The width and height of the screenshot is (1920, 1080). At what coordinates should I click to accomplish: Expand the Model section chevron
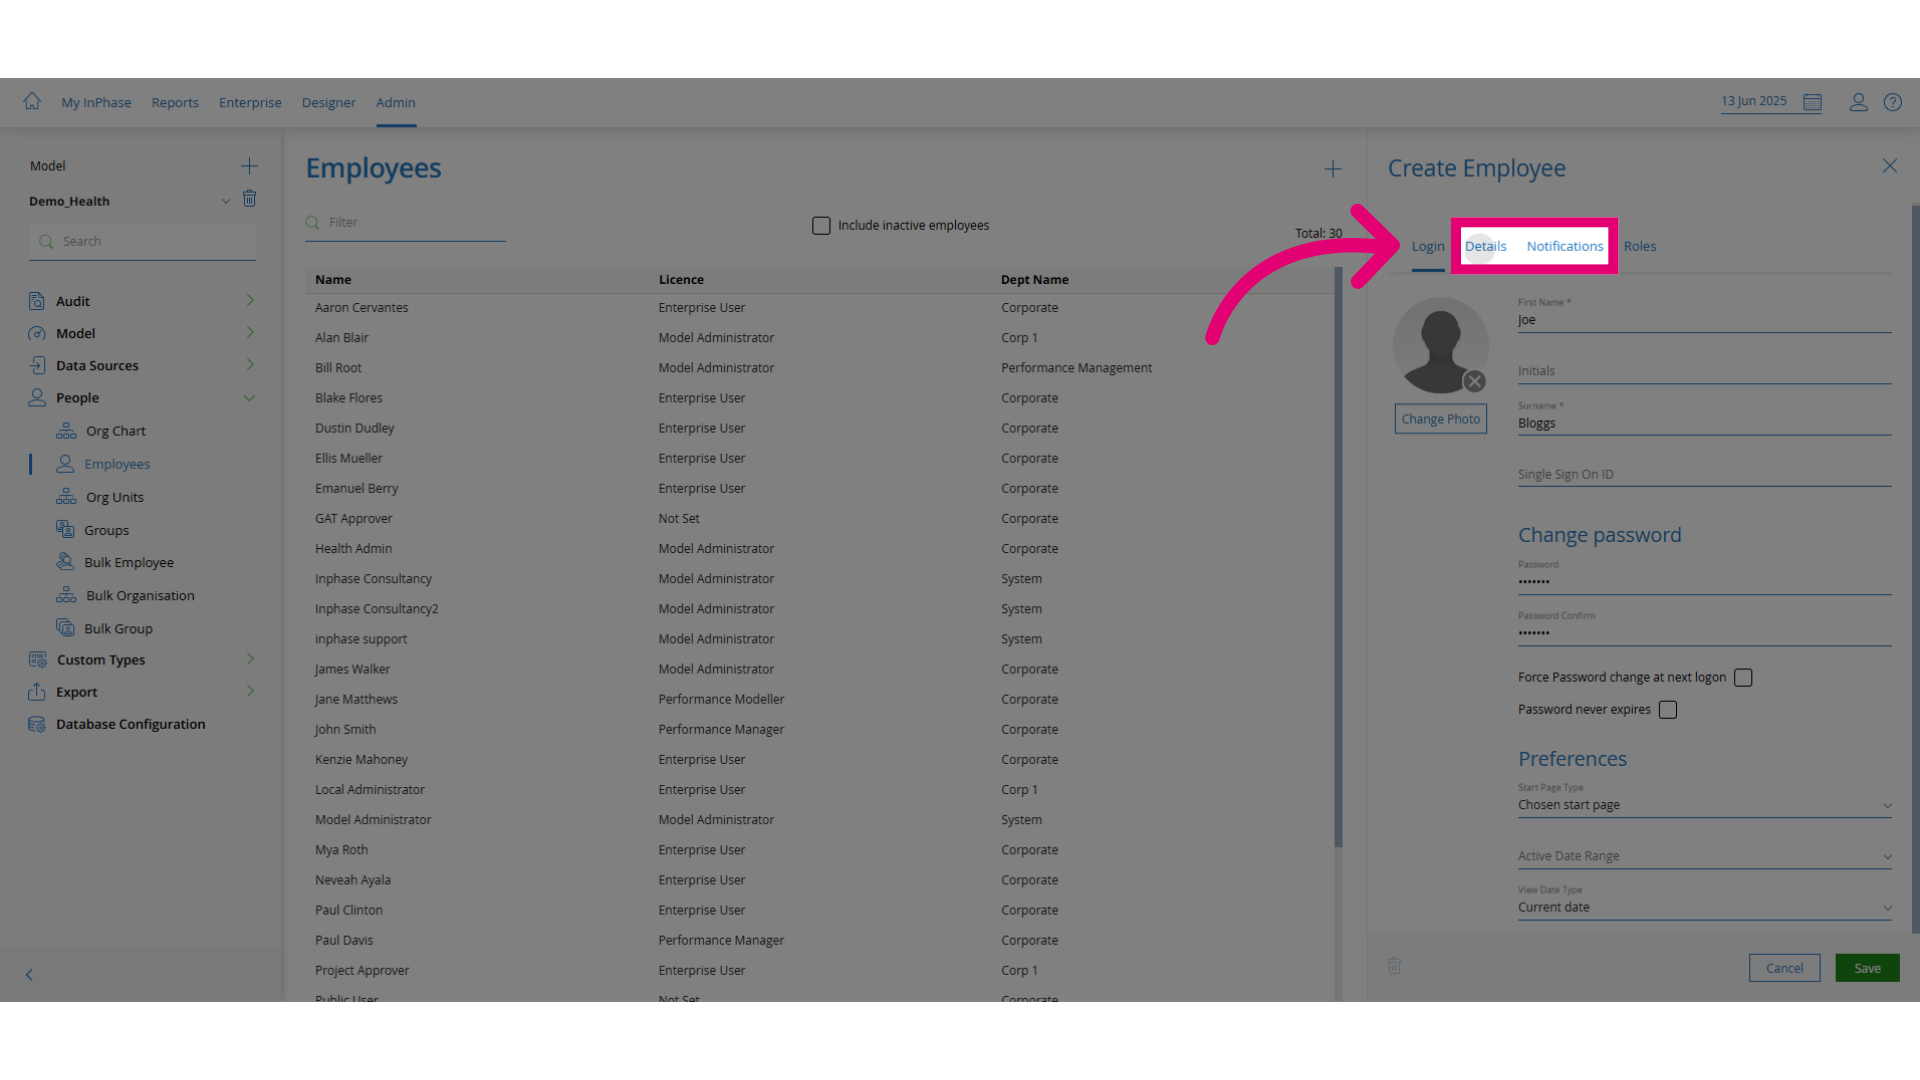coord(250,332)
